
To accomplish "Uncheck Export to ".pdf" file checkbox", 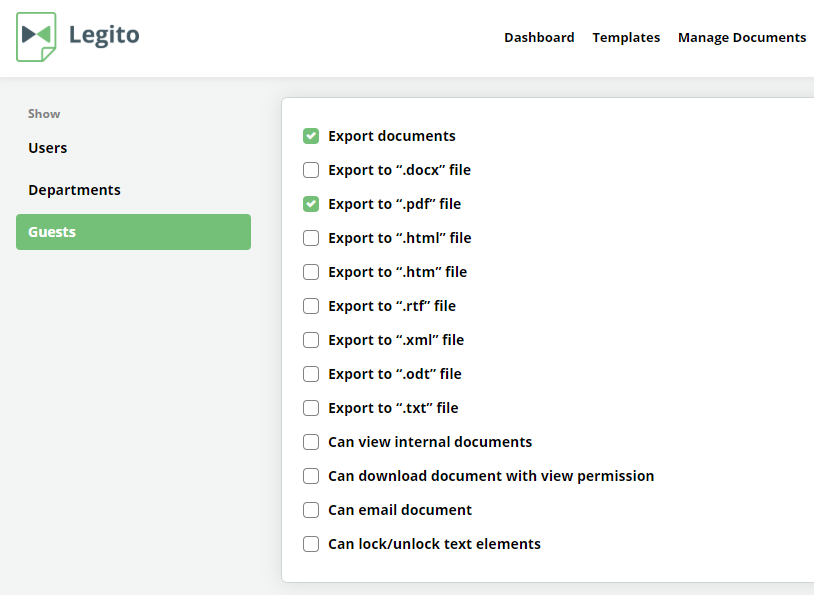I will coord(311,204).
